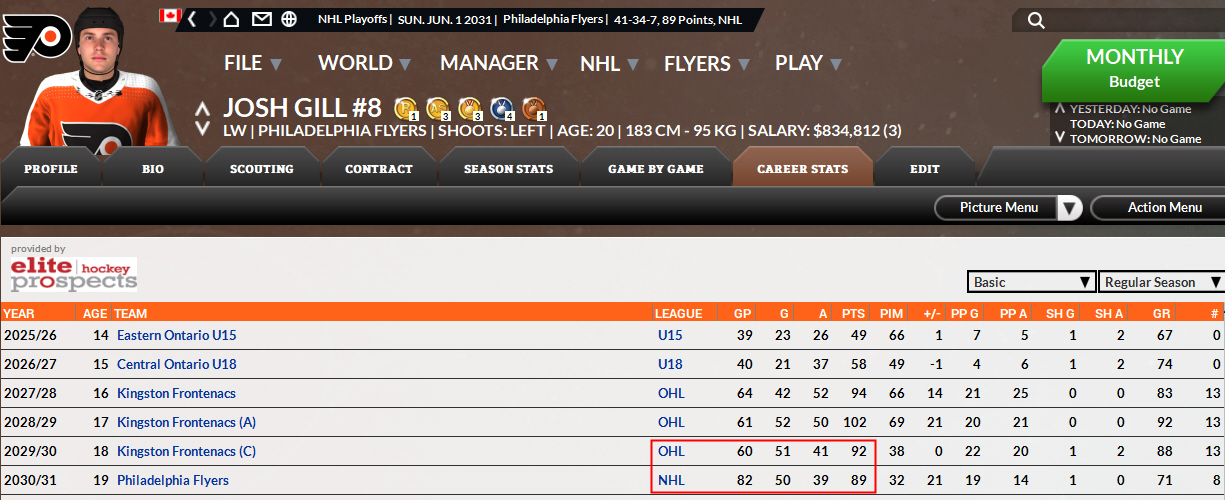Show next day with schedule down arrow
The width and height of the screenshot is (1225, 500).
[1060, 138]
